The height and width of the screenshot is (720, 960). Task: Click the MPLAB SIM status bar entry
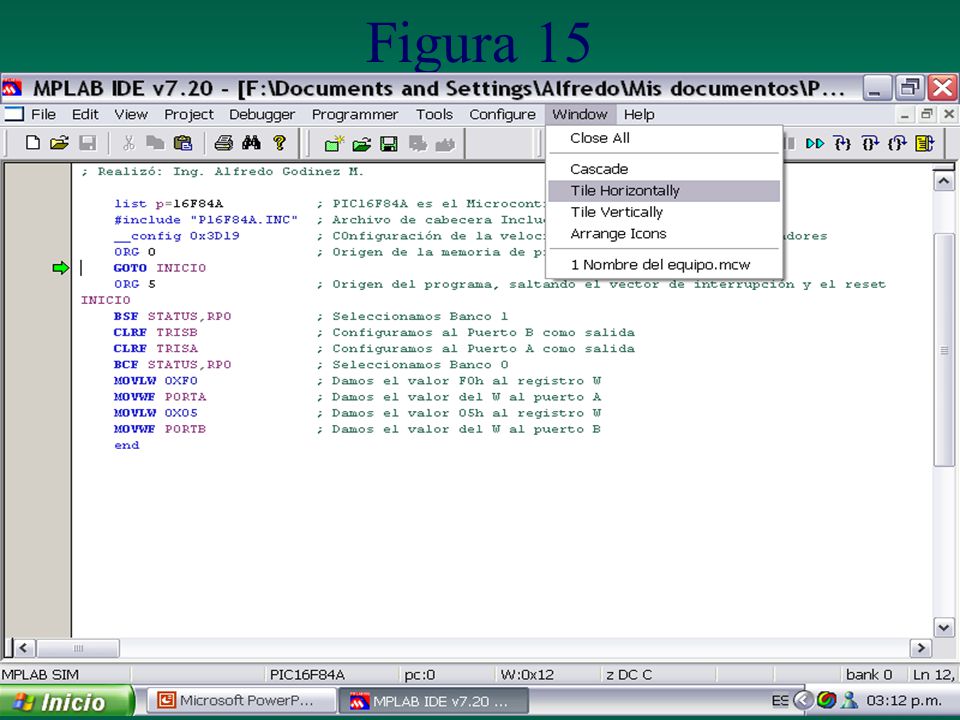click(x=40, y=675)
